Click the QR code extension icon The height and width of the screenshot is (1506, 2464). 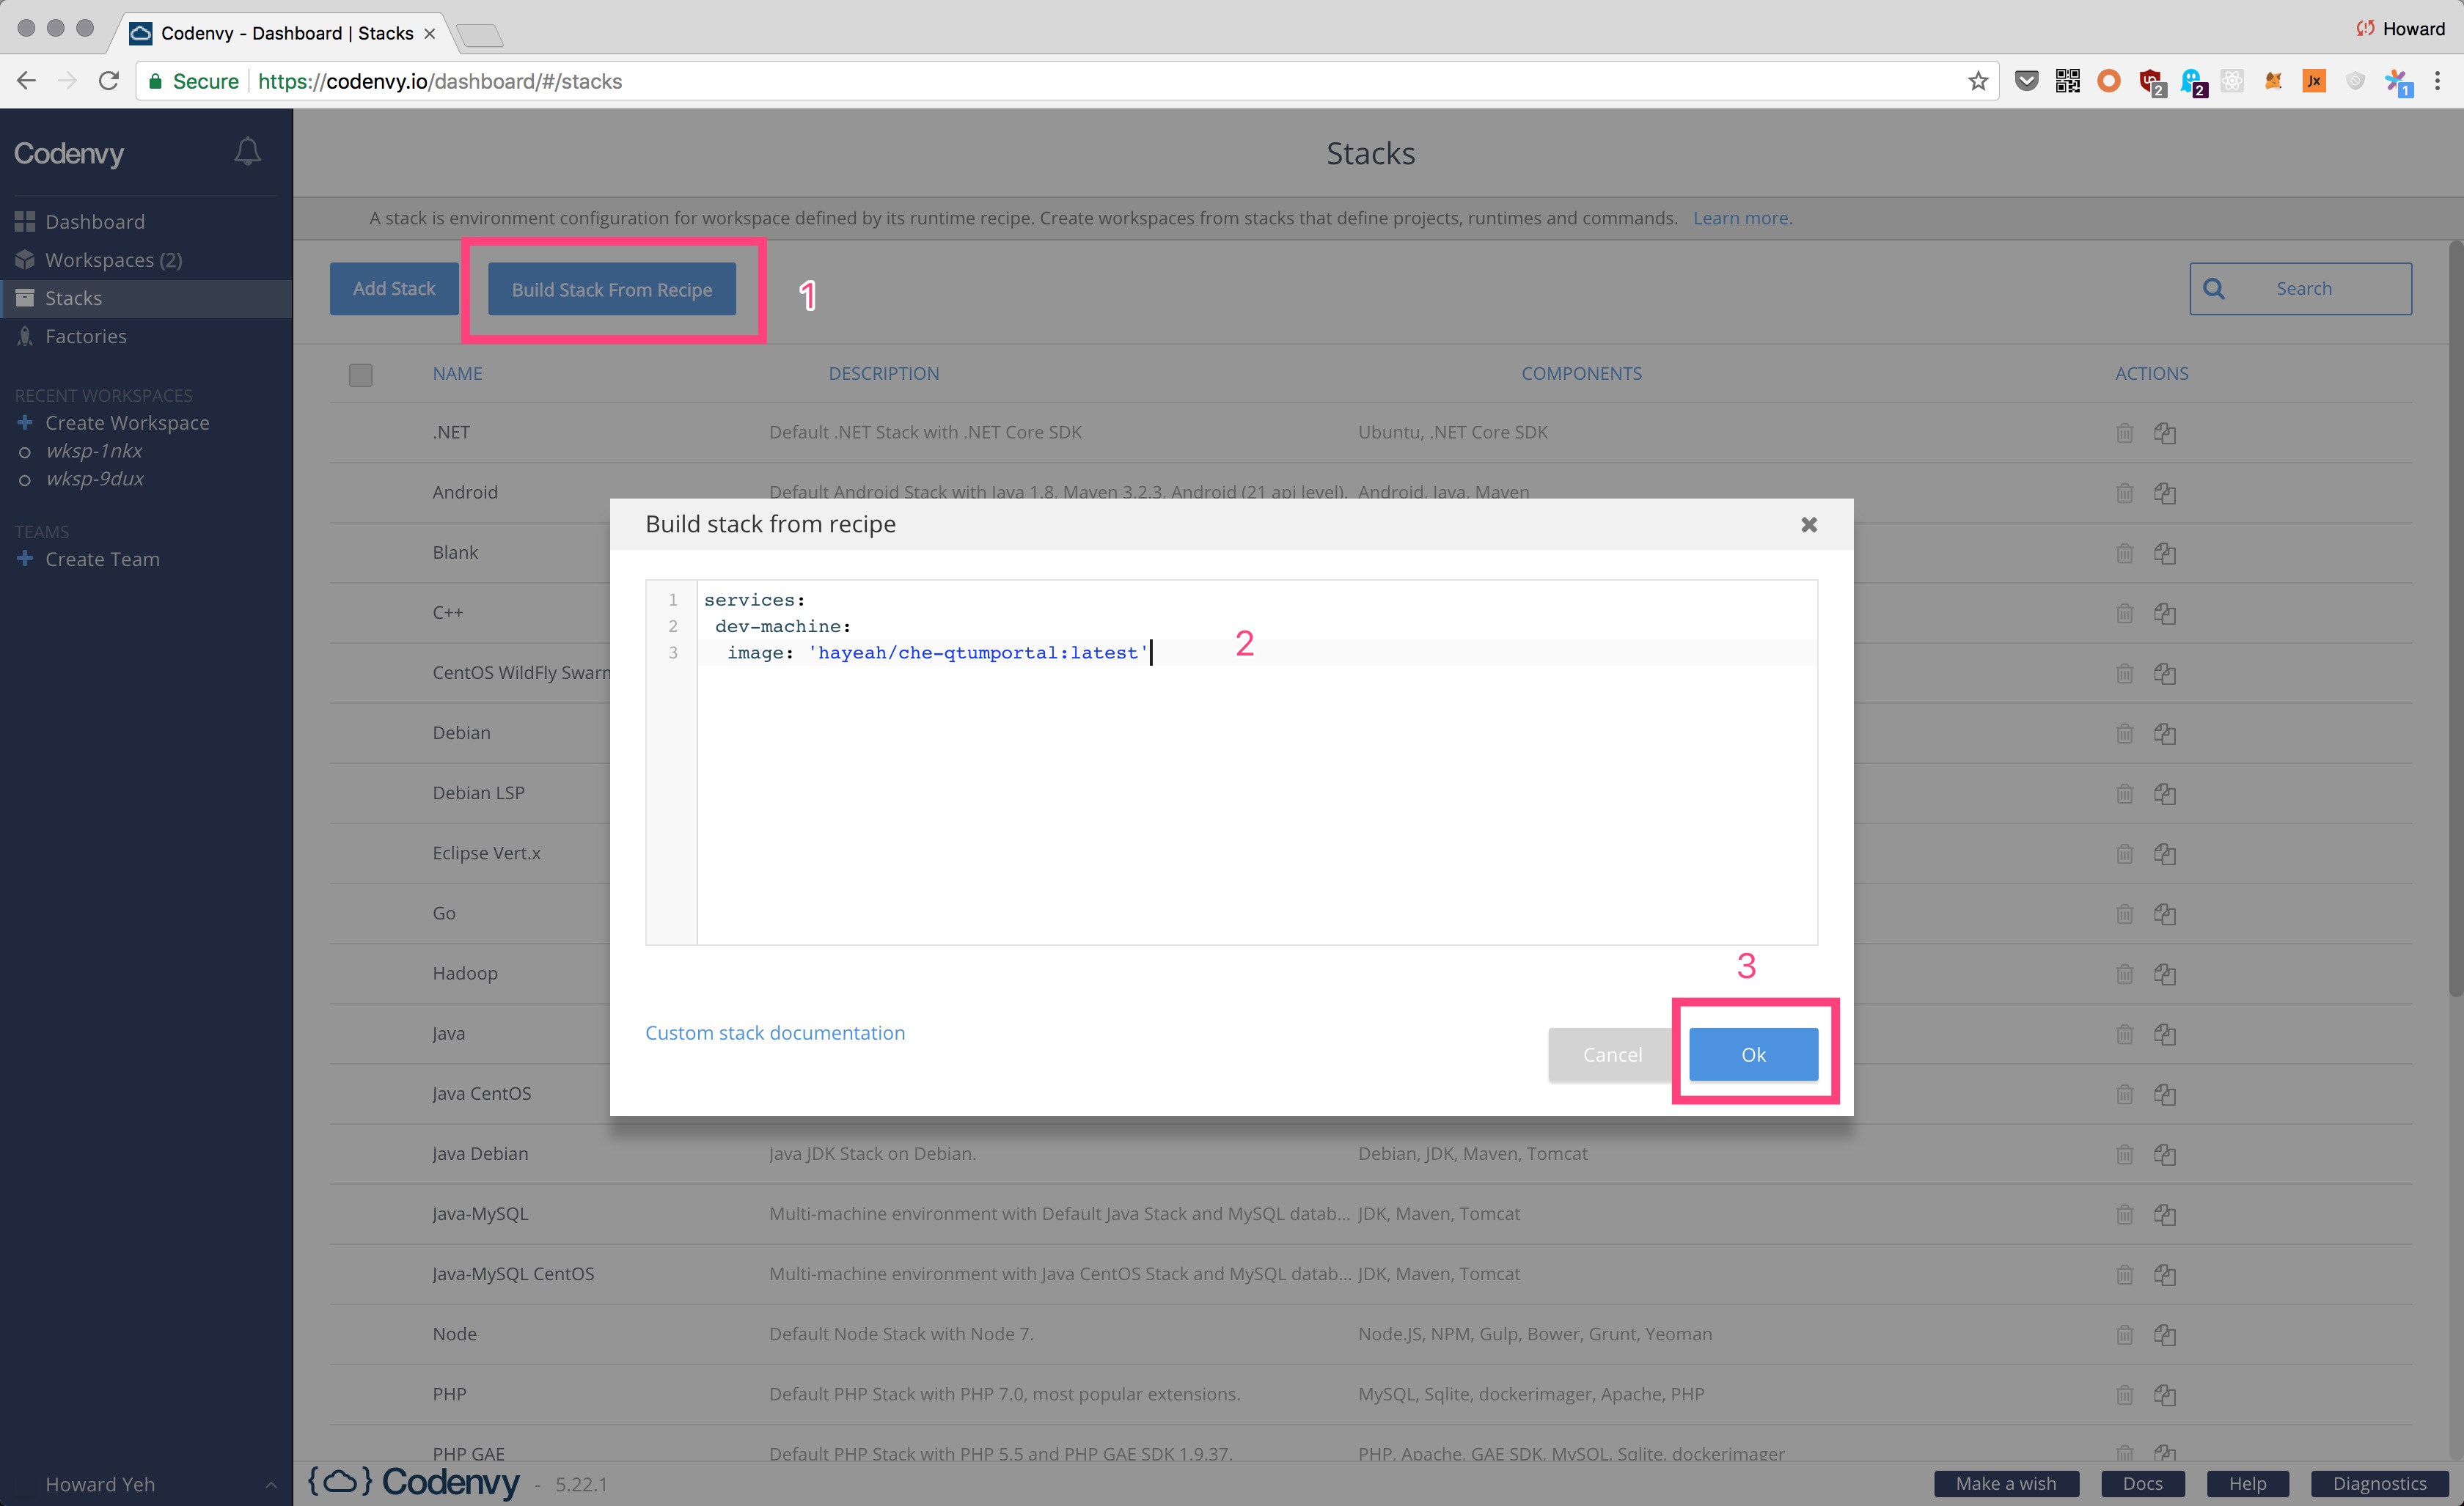[x=2067, y=81]
